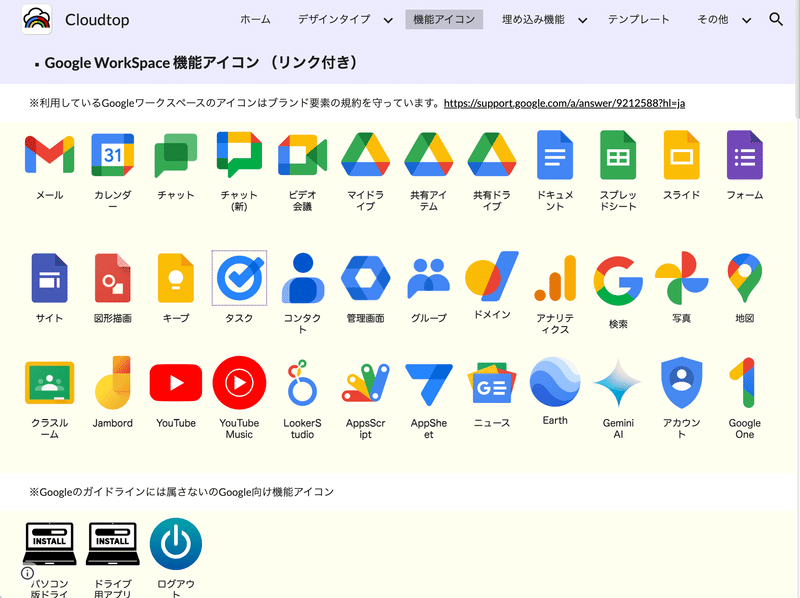Click the Cloudtop rainbow cloud logo
800x598 pixels.
(x=37, y=19)
